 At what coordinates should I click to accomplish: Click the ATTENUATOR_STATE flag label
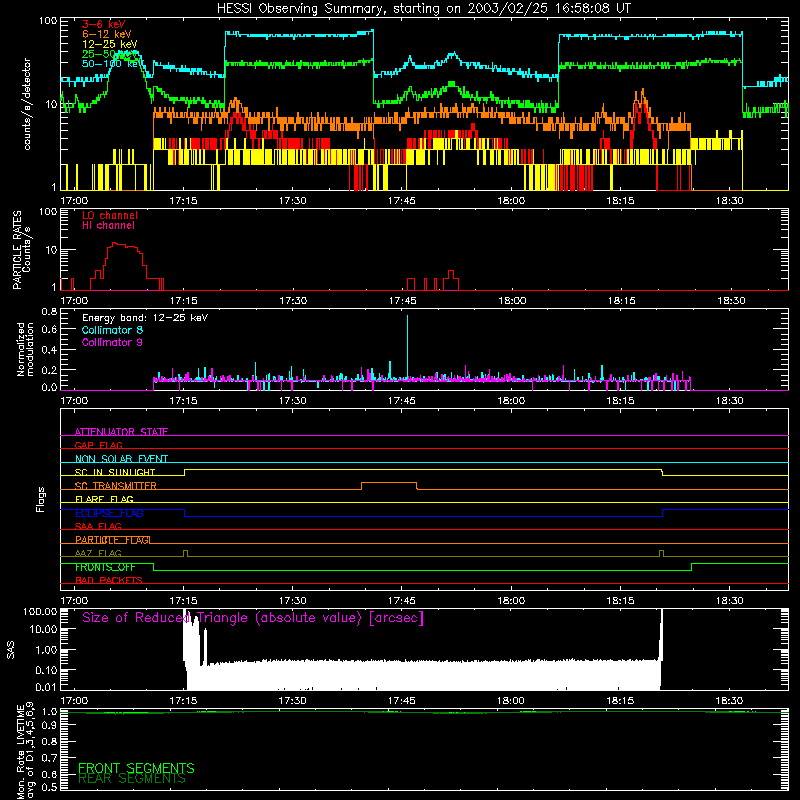point(121,432)
